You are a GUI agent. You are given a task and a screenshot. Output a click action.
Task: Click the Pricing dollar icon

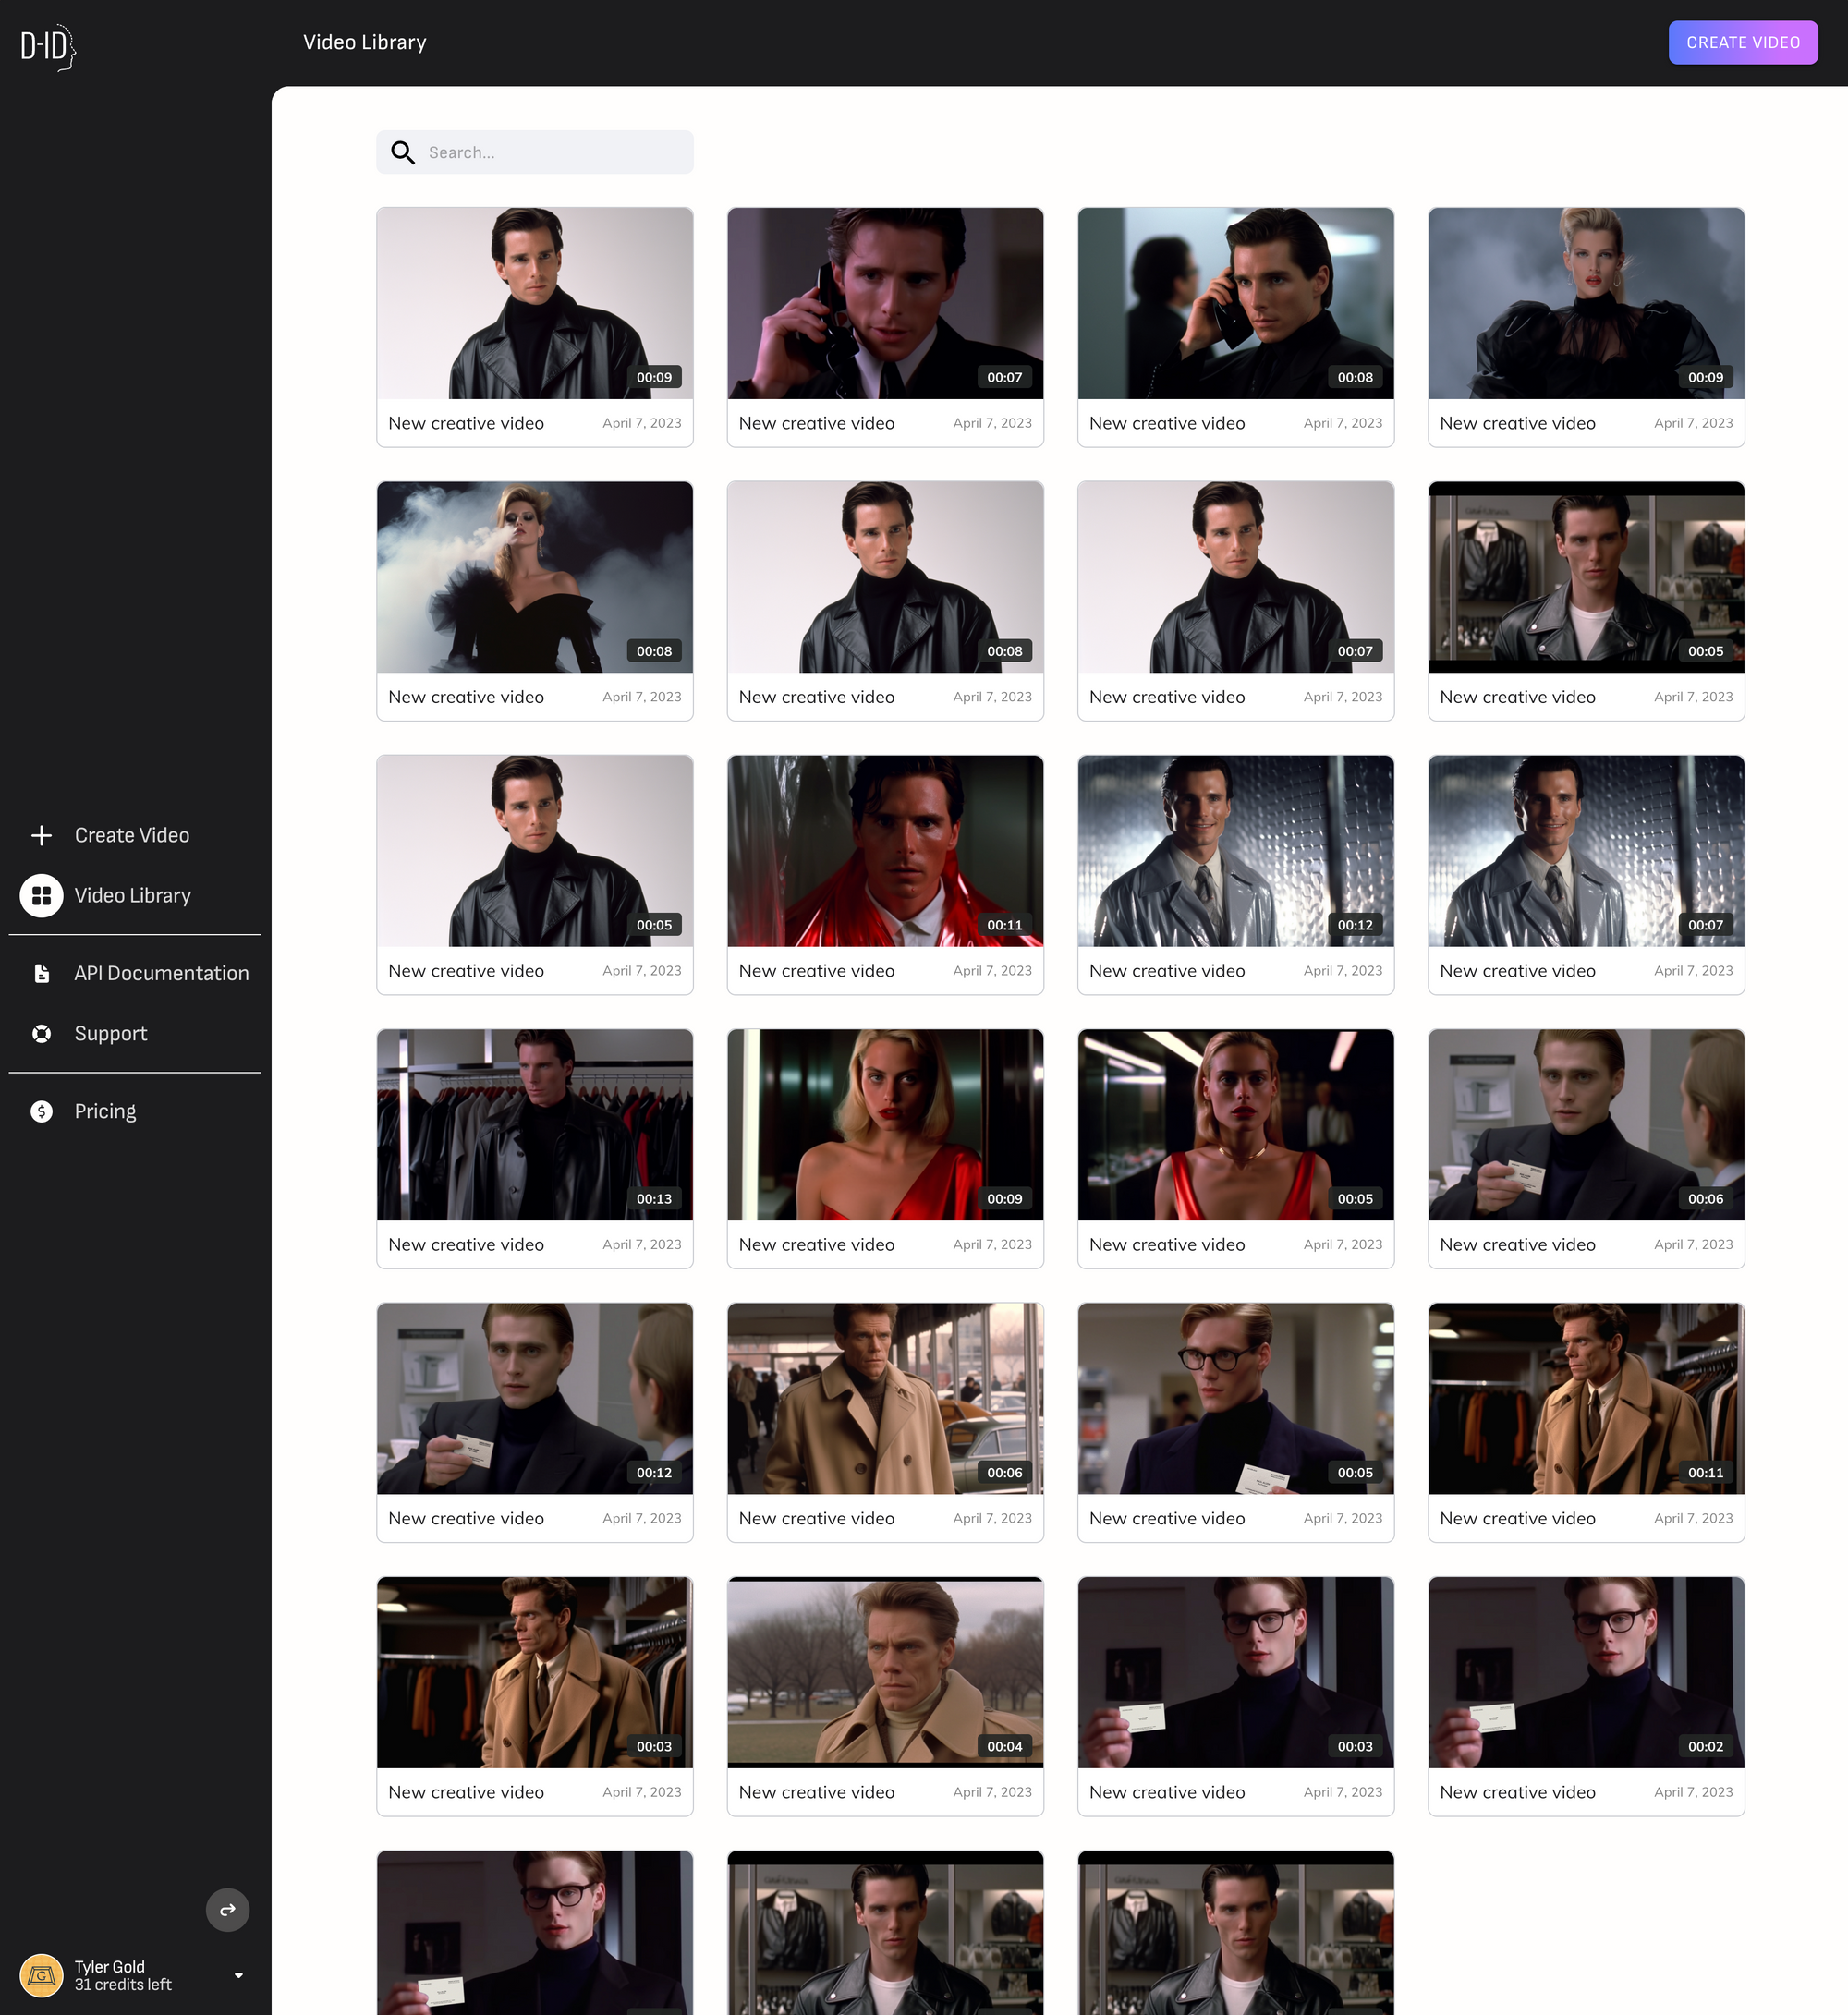click(x=41, y=1111)
